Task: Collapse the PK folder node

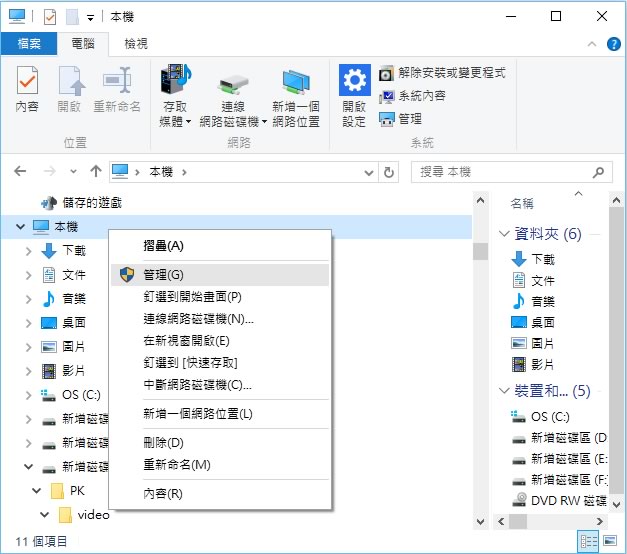Action: (36, 490)
